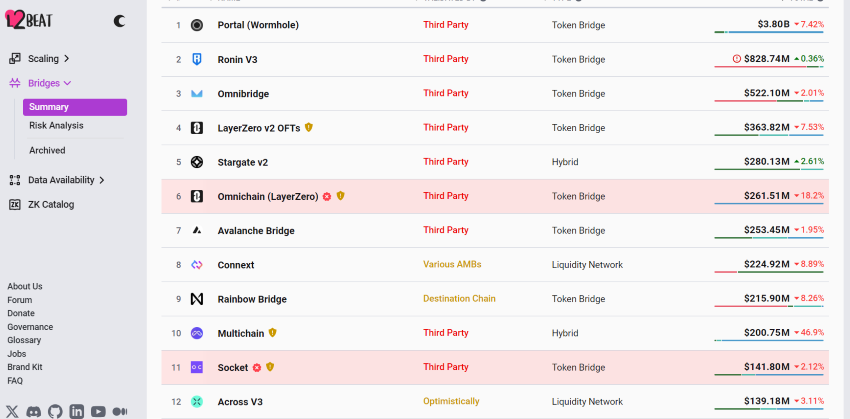Toggle dark mode moon icon
Viewport: 850px width, 419px height.
119,21
